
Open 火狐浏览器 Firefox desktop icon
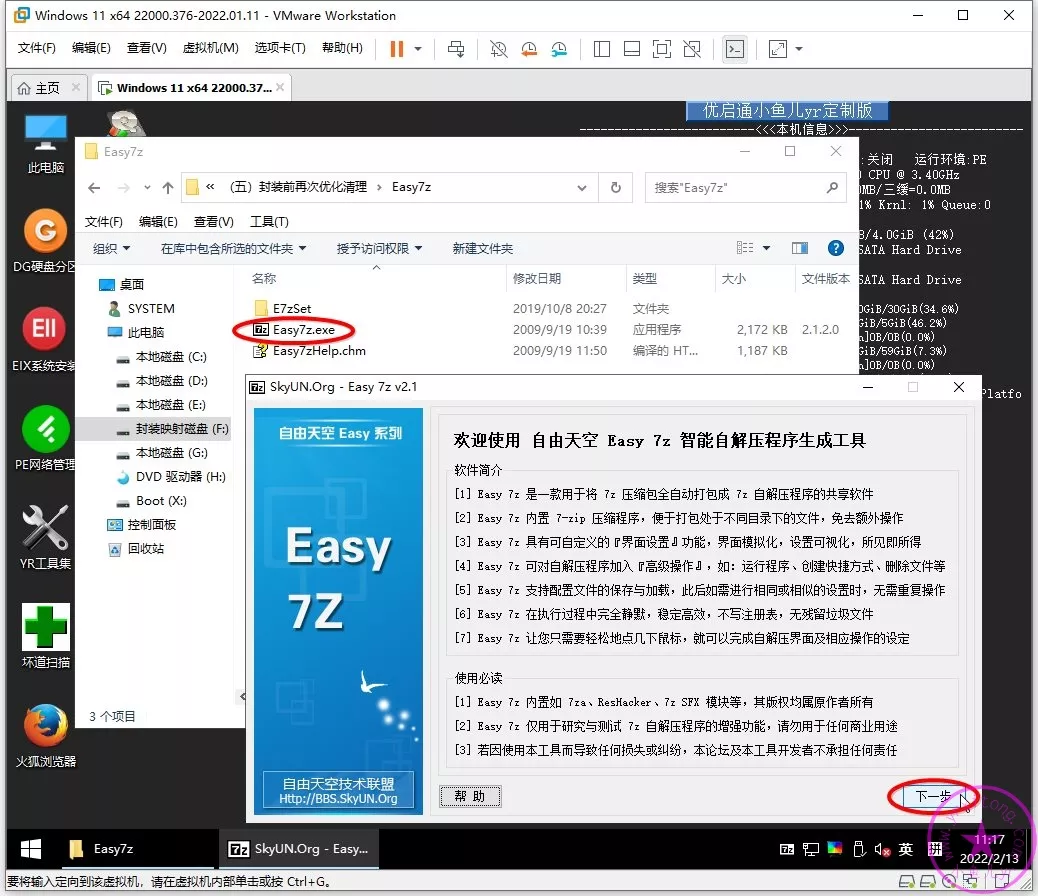45,727
